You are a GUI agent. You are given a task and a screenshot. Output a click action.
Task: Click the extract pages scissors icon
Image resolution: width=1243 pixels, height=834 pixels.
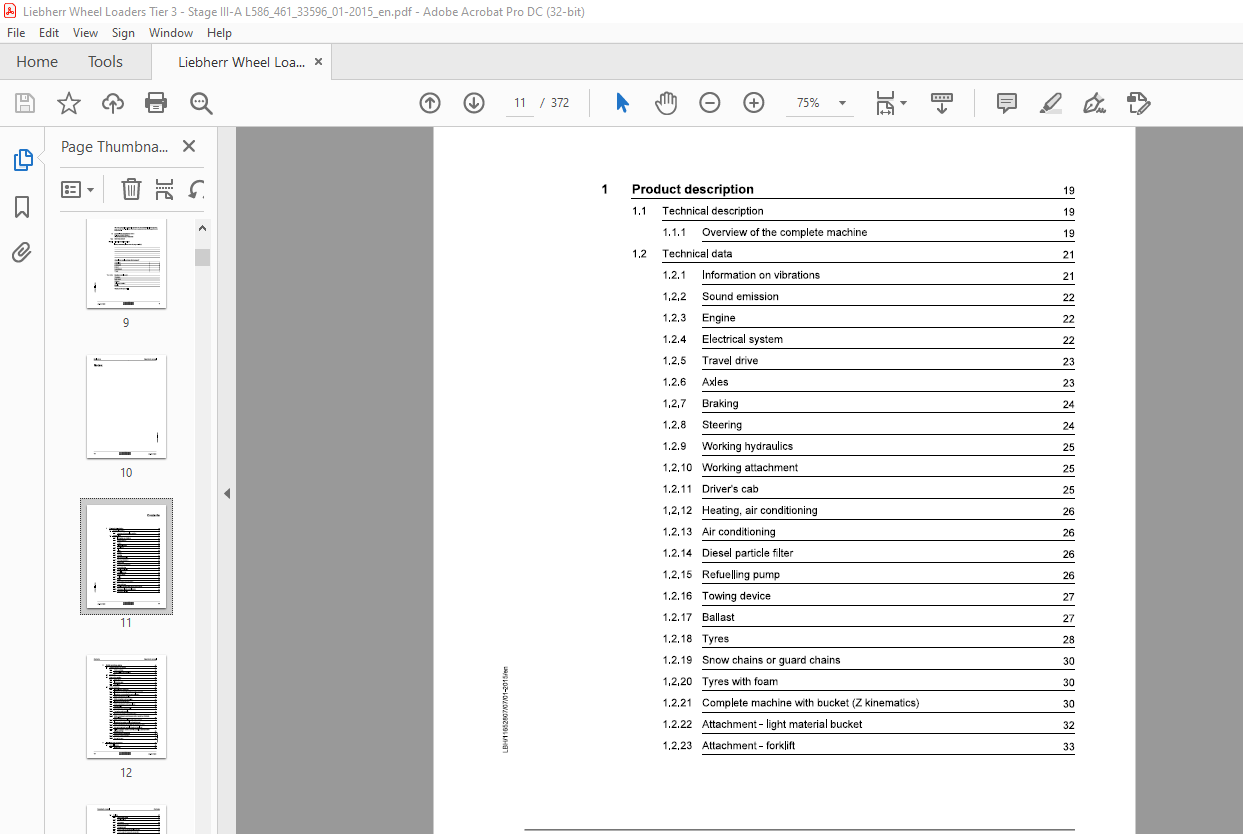165,189
